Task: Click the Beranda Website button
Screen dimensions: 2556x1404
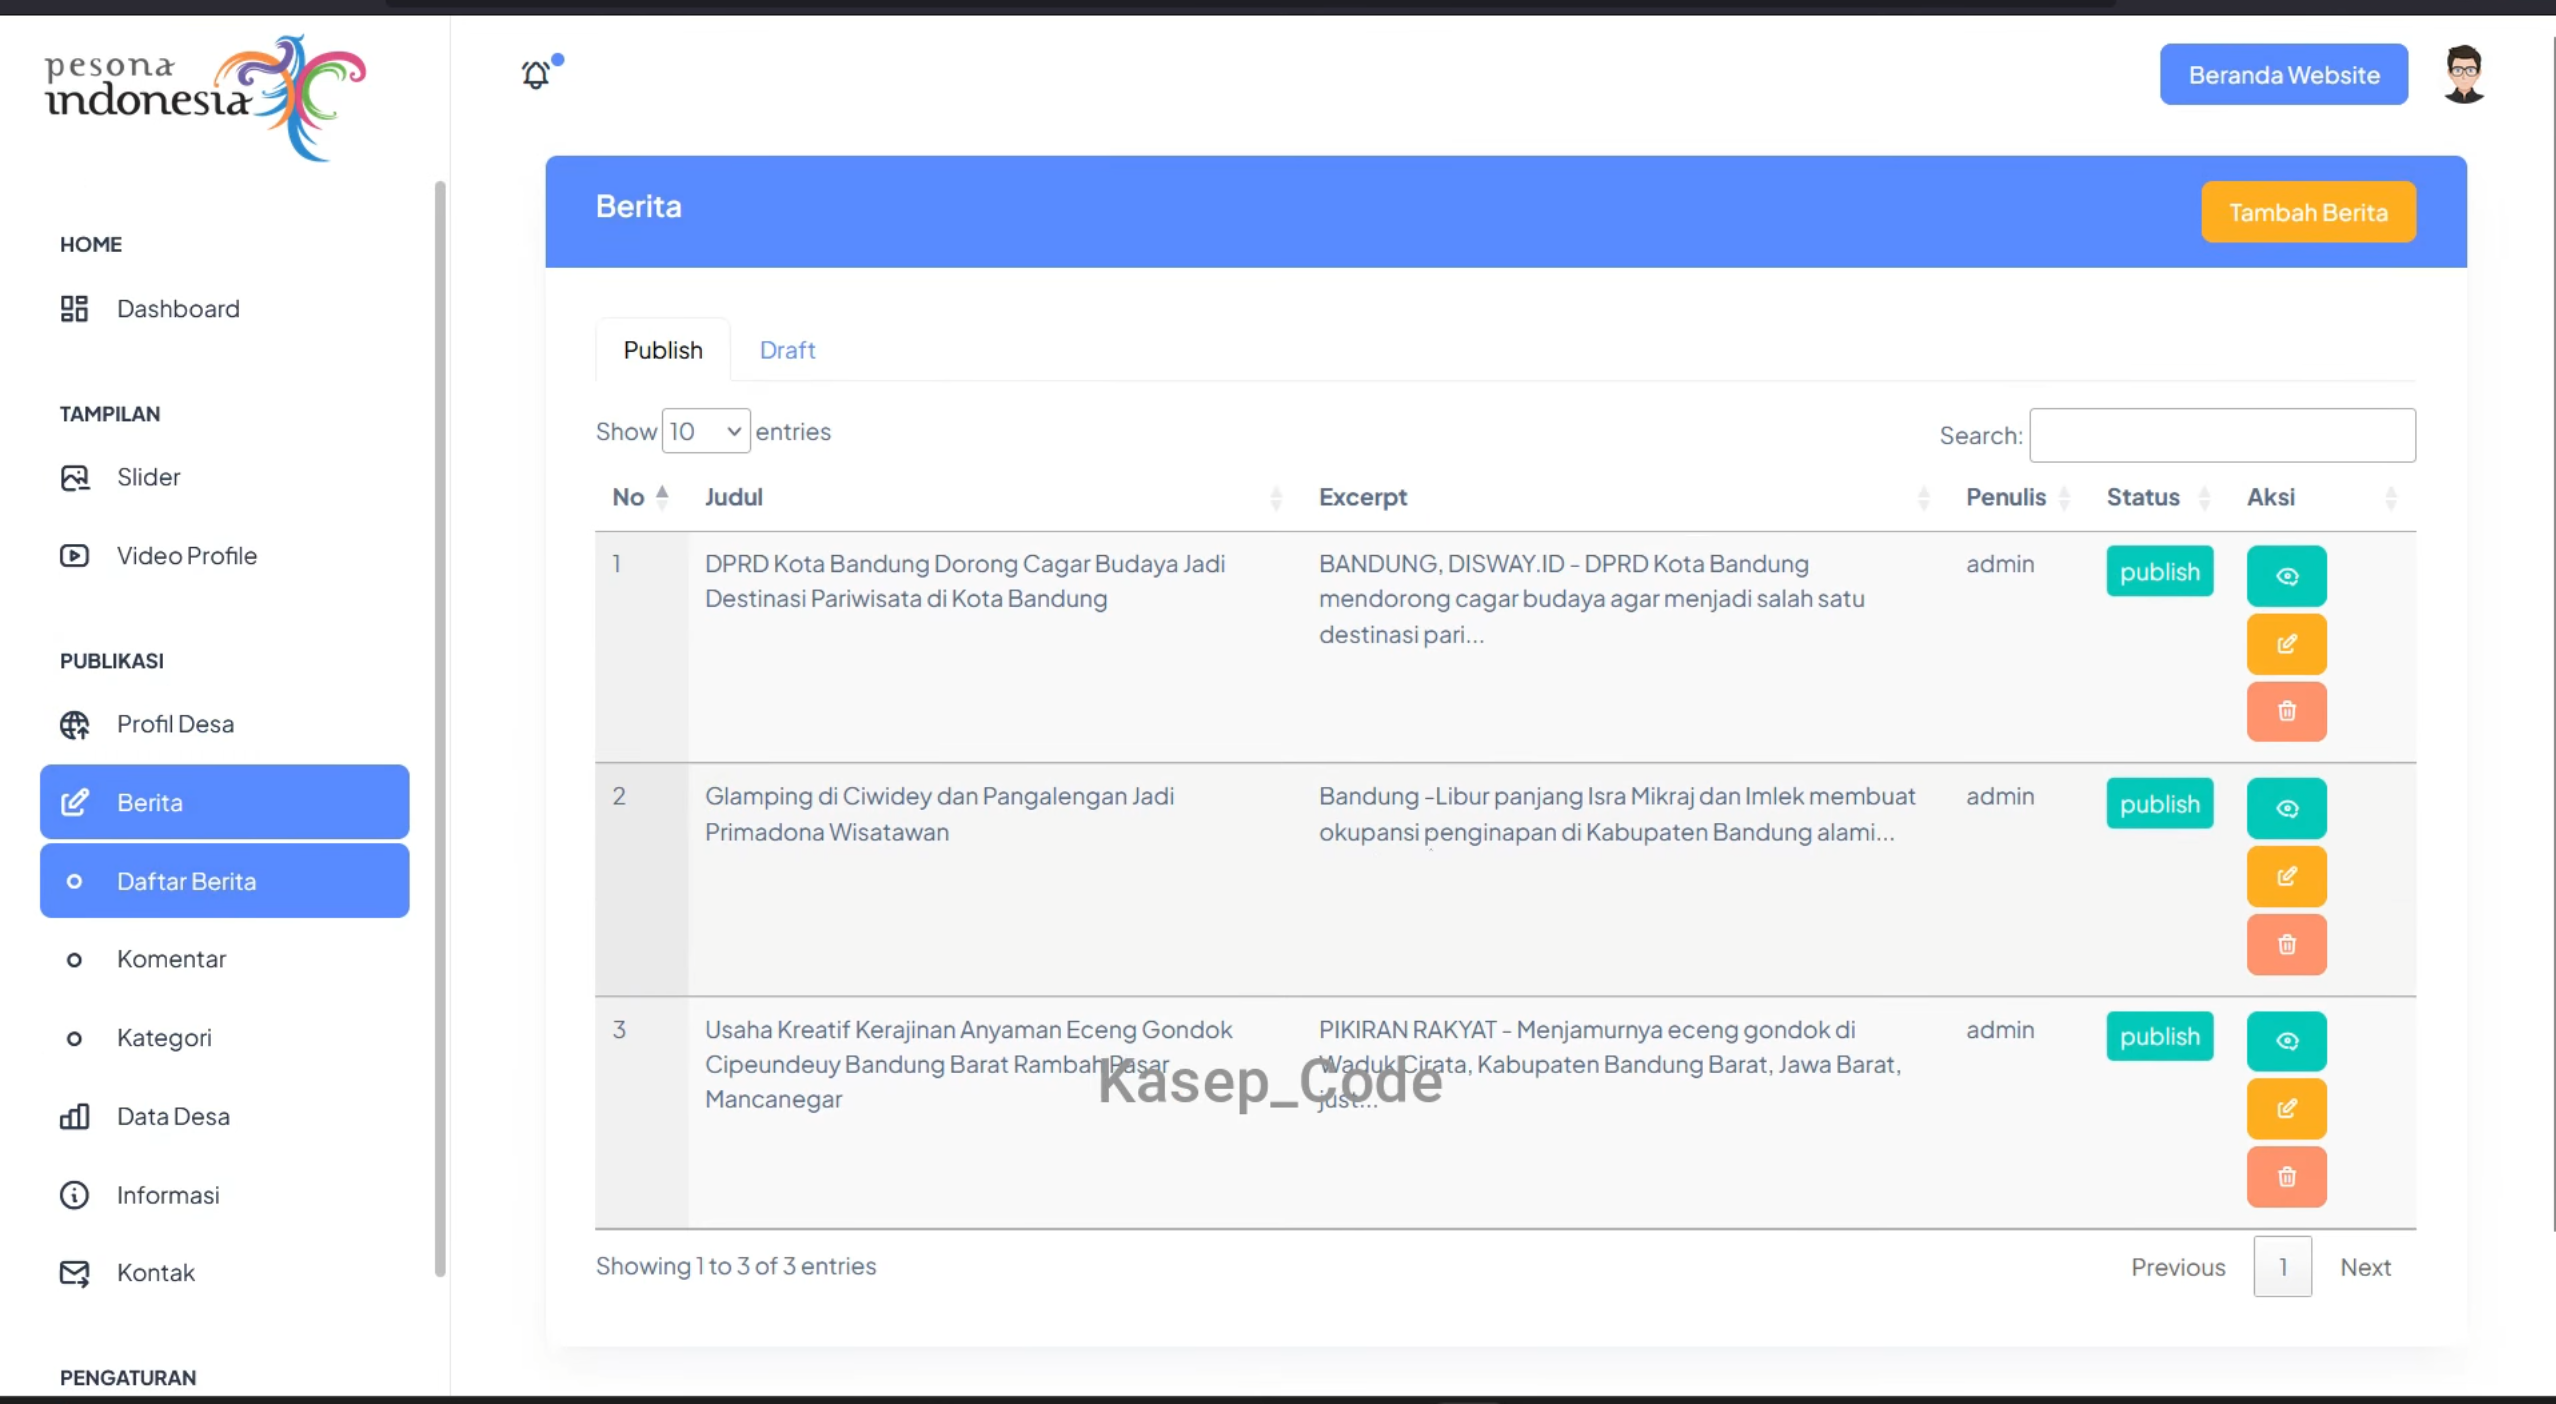Action: pyautogui.click(x=2283, y=75)
